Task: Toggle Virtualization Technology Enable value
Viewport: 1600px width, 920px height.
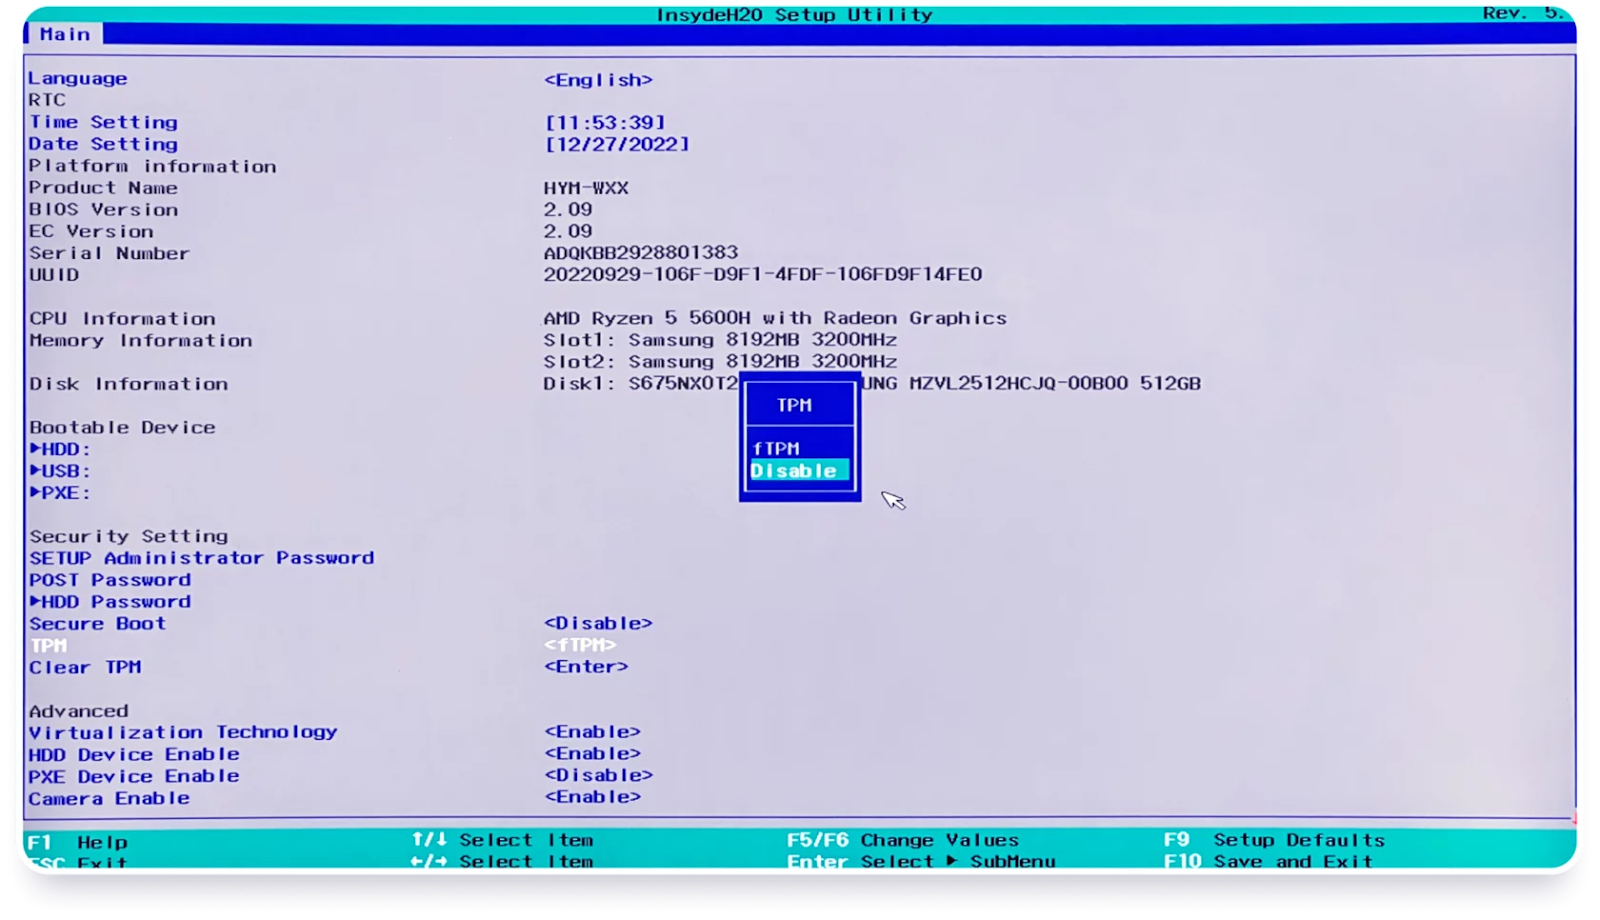Action: click(592, 732)
